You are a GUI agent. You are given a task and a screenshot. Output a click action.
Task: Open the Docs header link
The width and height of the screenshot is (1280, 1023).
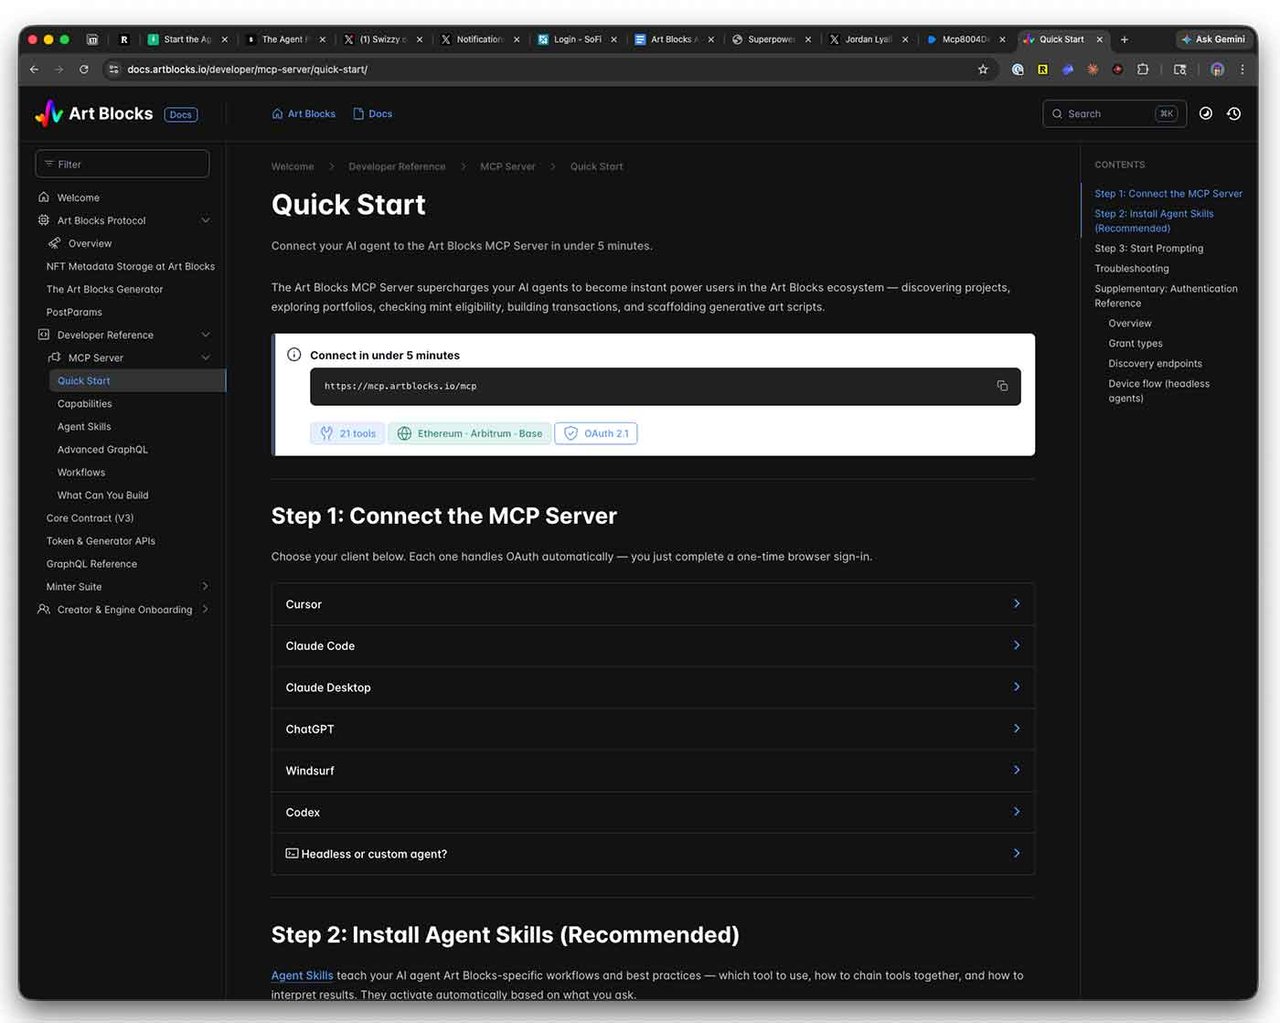pos(373,114)
